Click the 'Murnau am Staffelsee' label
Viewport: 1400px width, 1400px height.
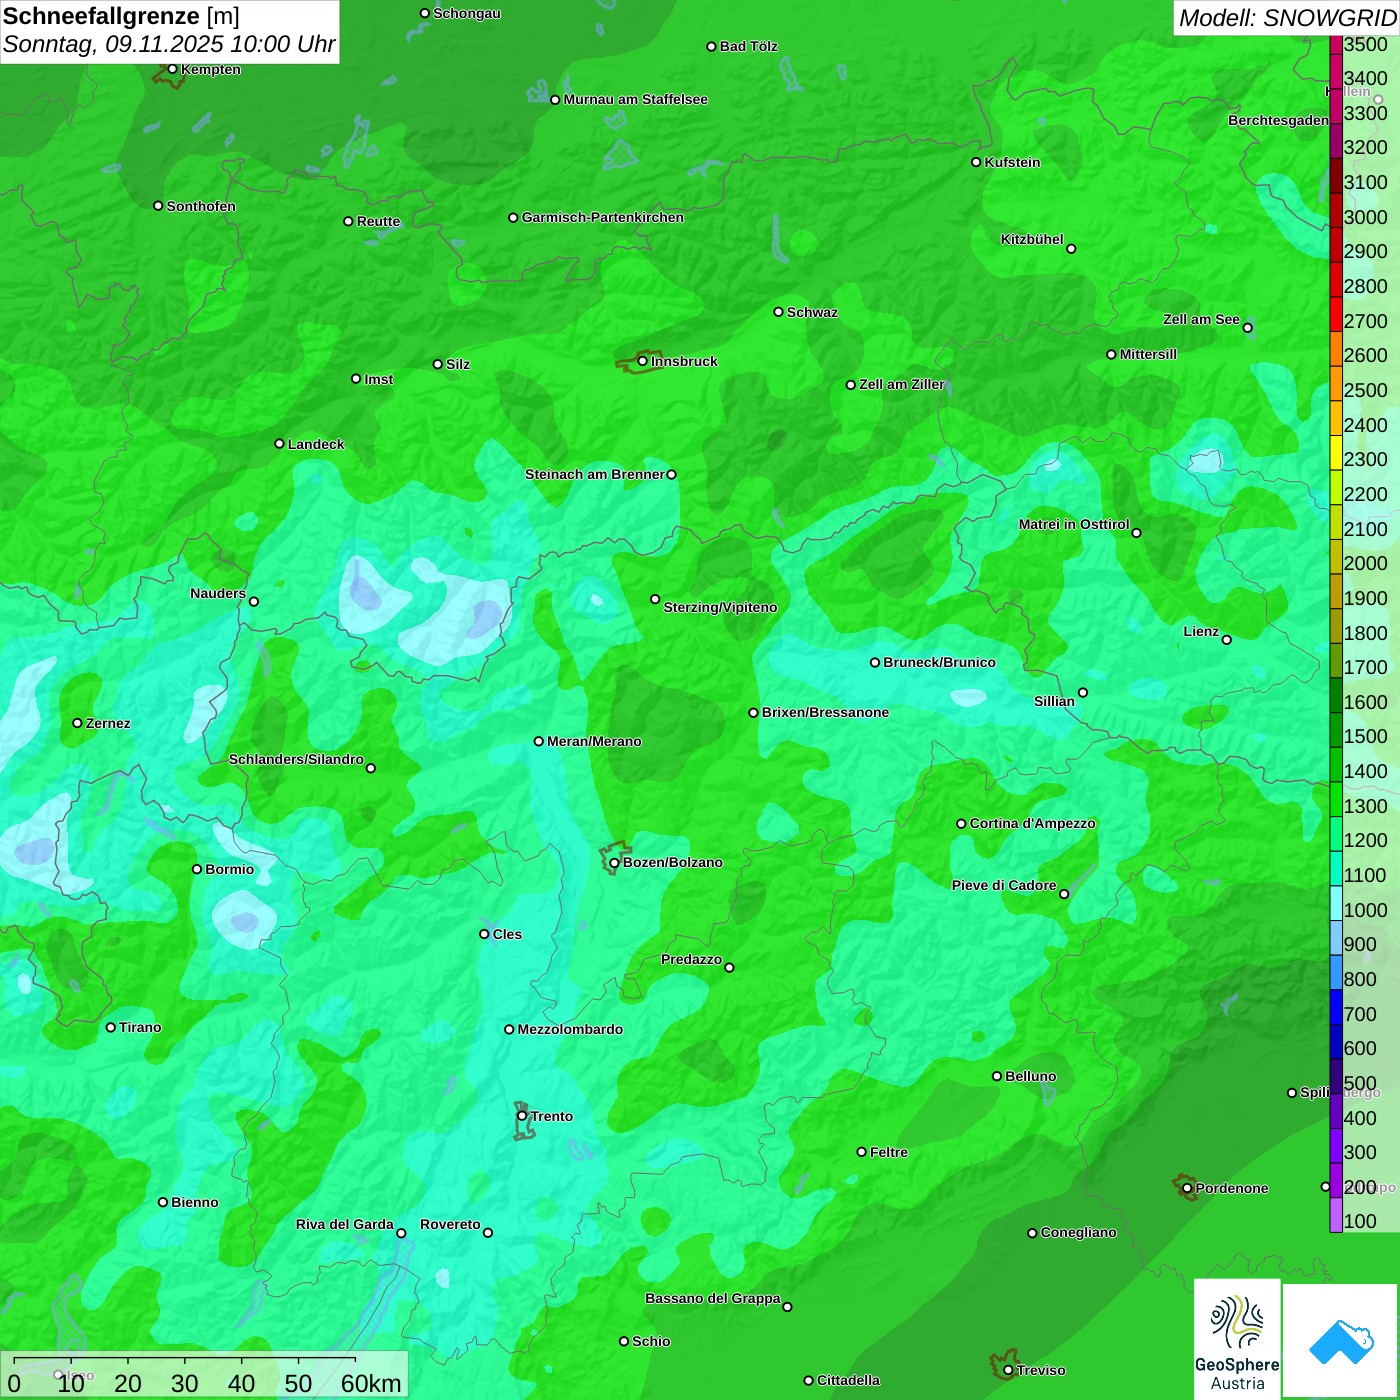[636, 99]
